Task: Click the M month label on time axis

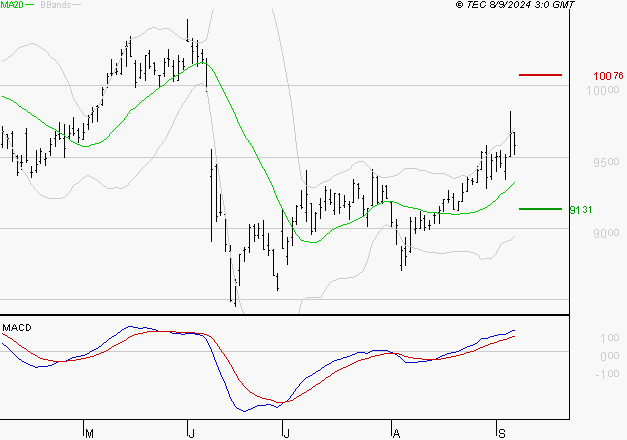Action: (90, 433)
